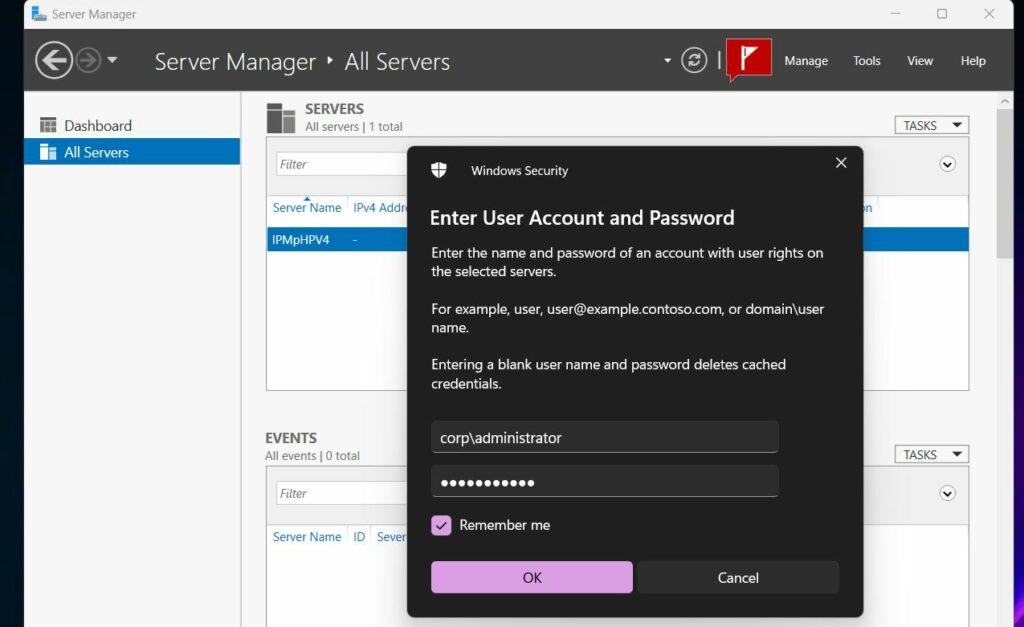Click the Events Filter input field
Viewport: 1024px width, 627px height.
coord(342,494)
